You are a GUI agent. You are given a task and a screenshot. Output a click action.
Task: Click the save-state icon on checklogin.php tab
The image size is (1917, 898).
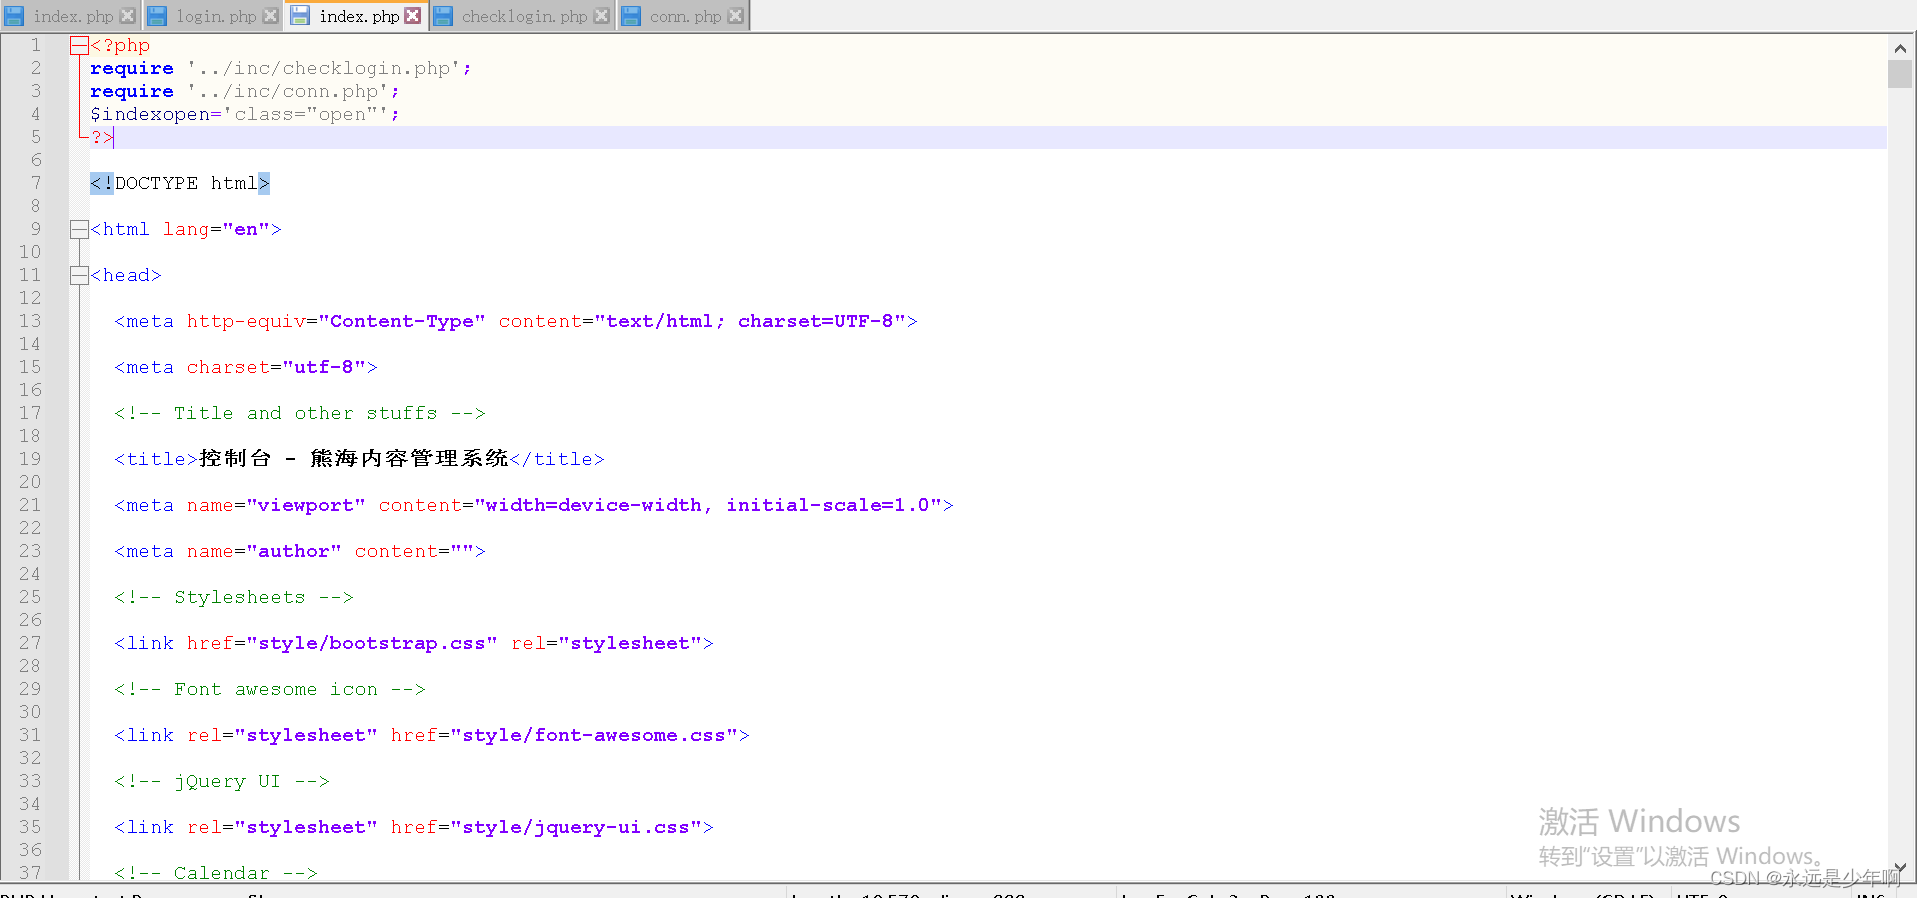tap(443, 16)
